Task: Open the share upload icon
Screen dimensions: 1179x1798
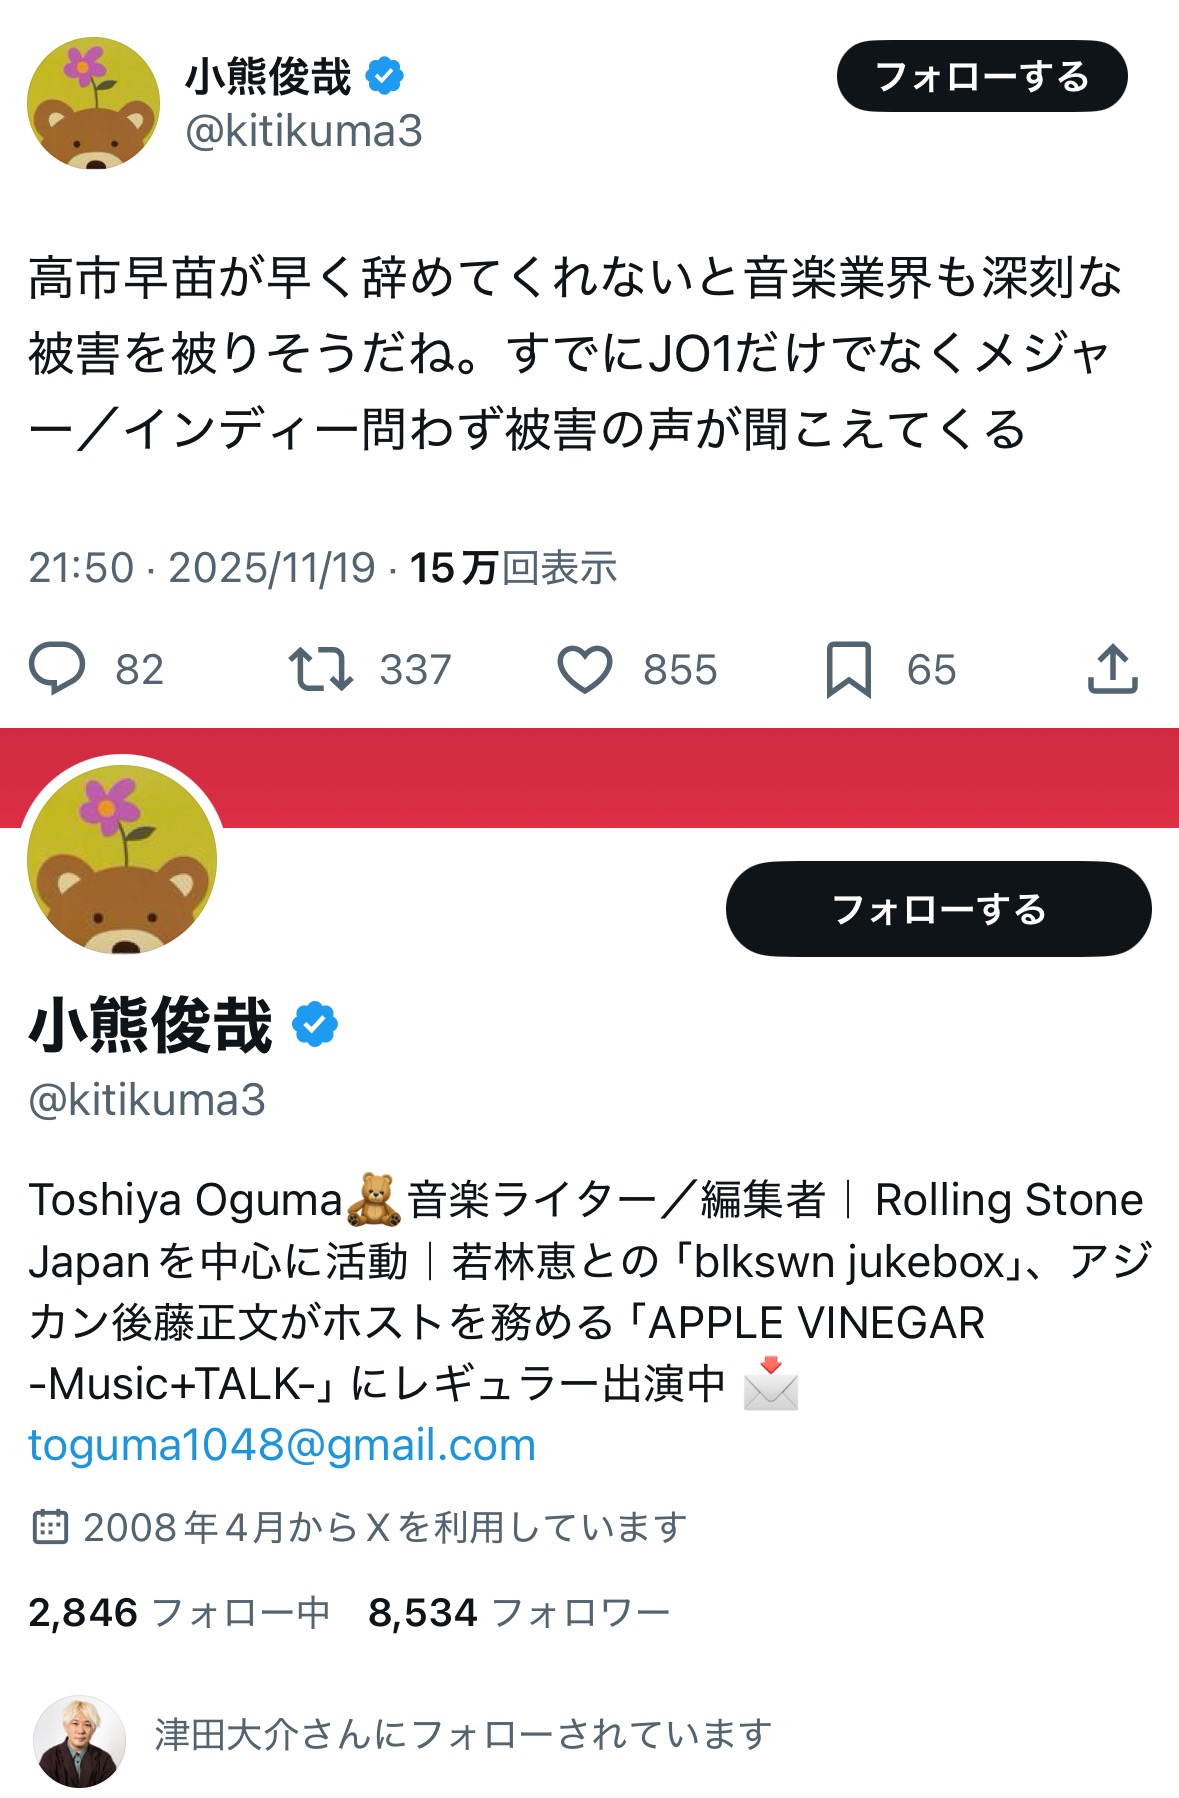Action: pos(1112,669)
